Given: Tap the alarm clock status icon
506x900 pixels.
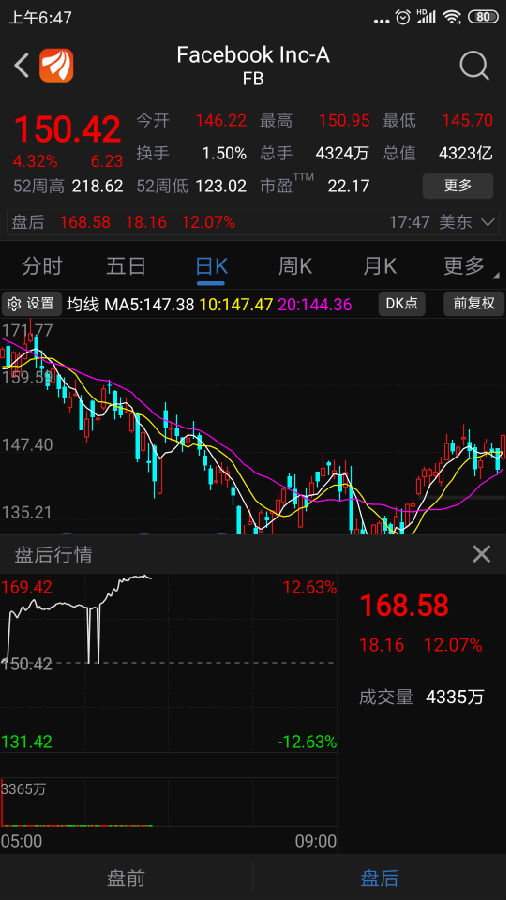Looking at the screenshot, I should coord(403,17).
